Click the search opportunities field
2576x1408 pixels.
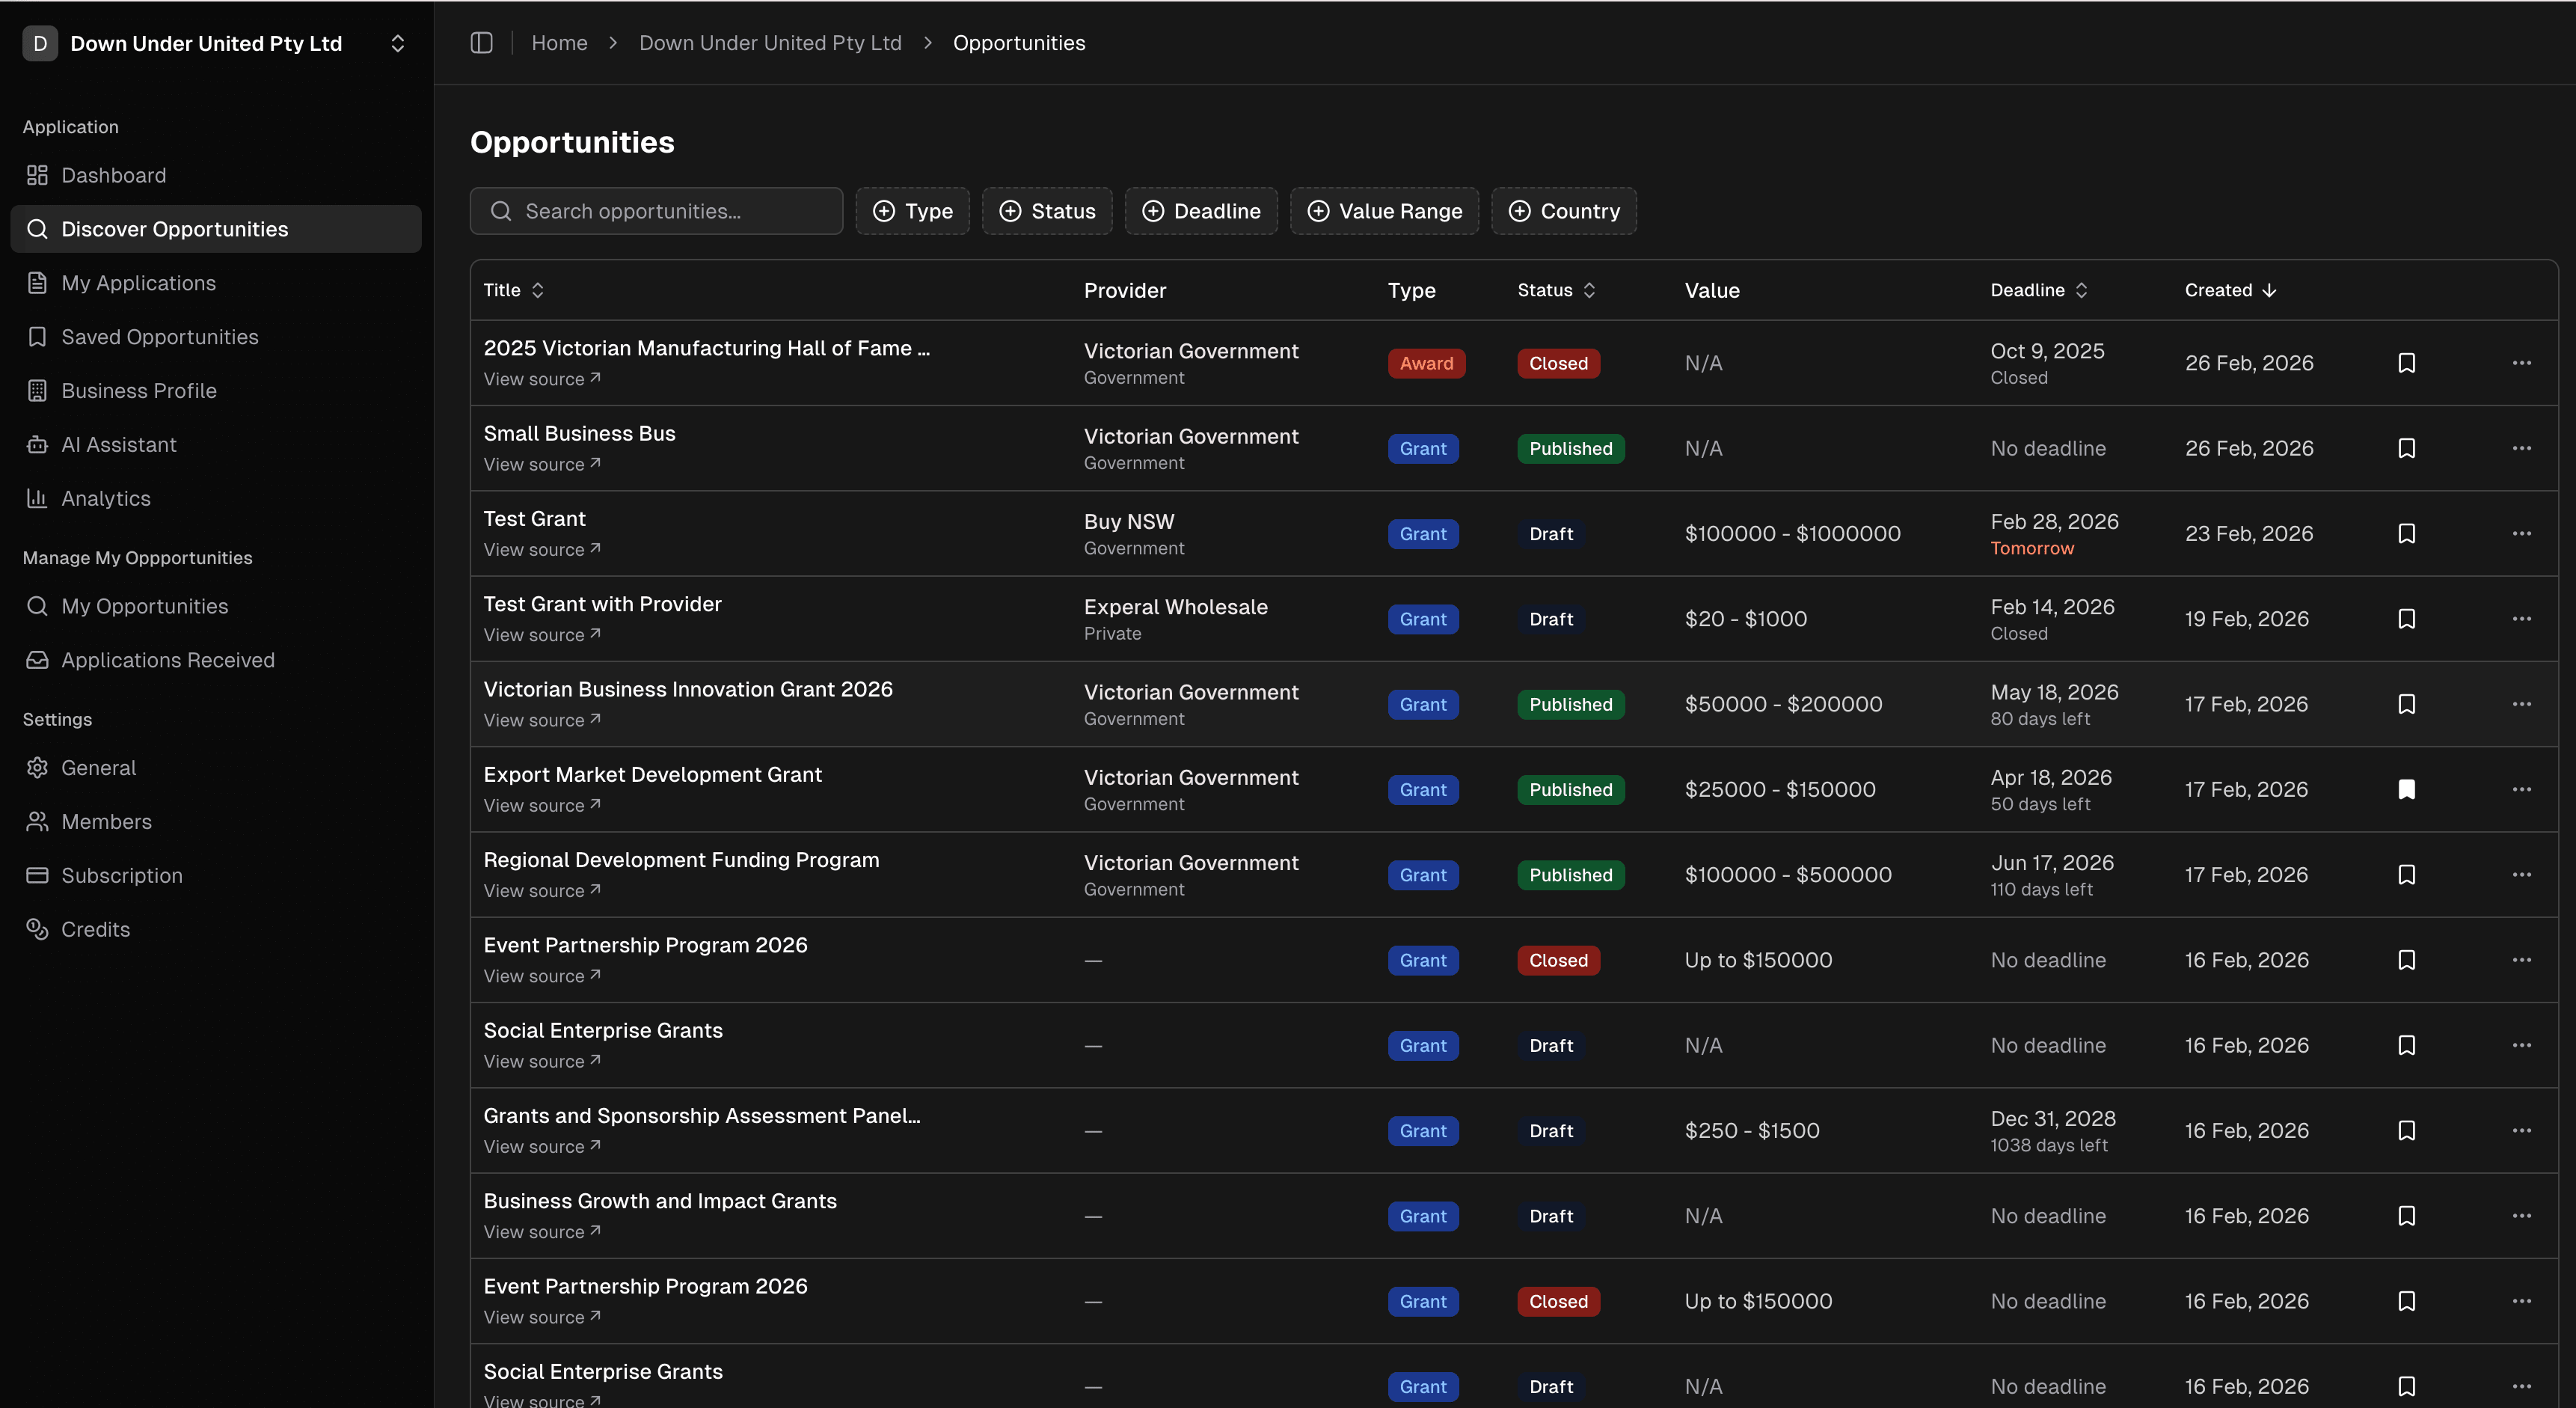[655, 211]
